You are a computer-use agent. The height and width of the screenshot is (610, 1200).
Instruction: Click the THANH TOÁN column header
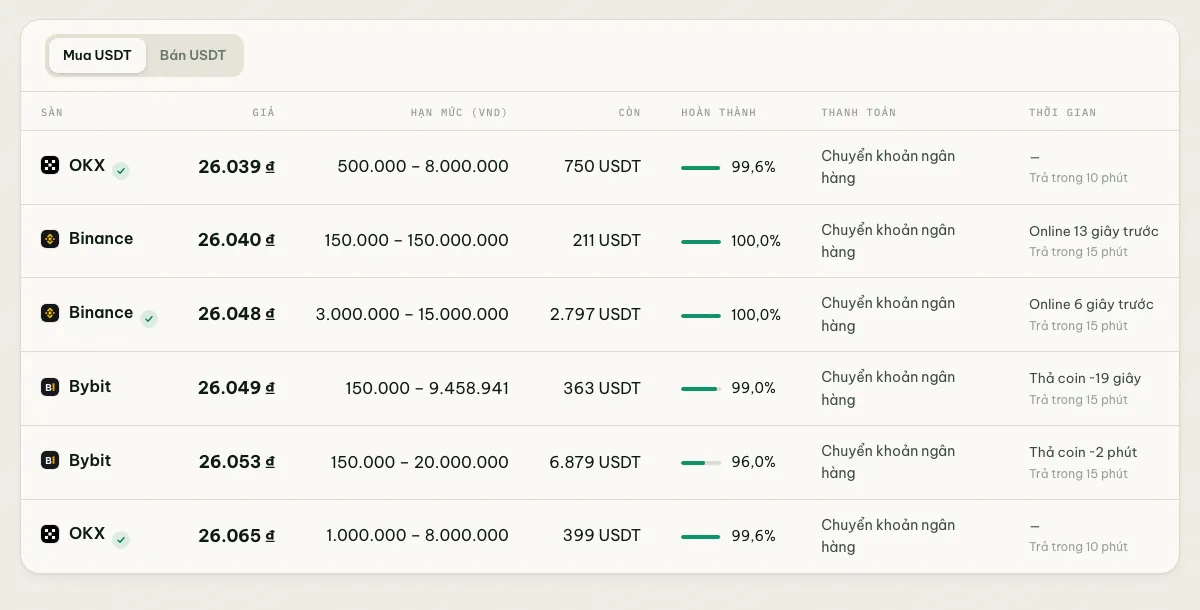(x=859, y=112)
